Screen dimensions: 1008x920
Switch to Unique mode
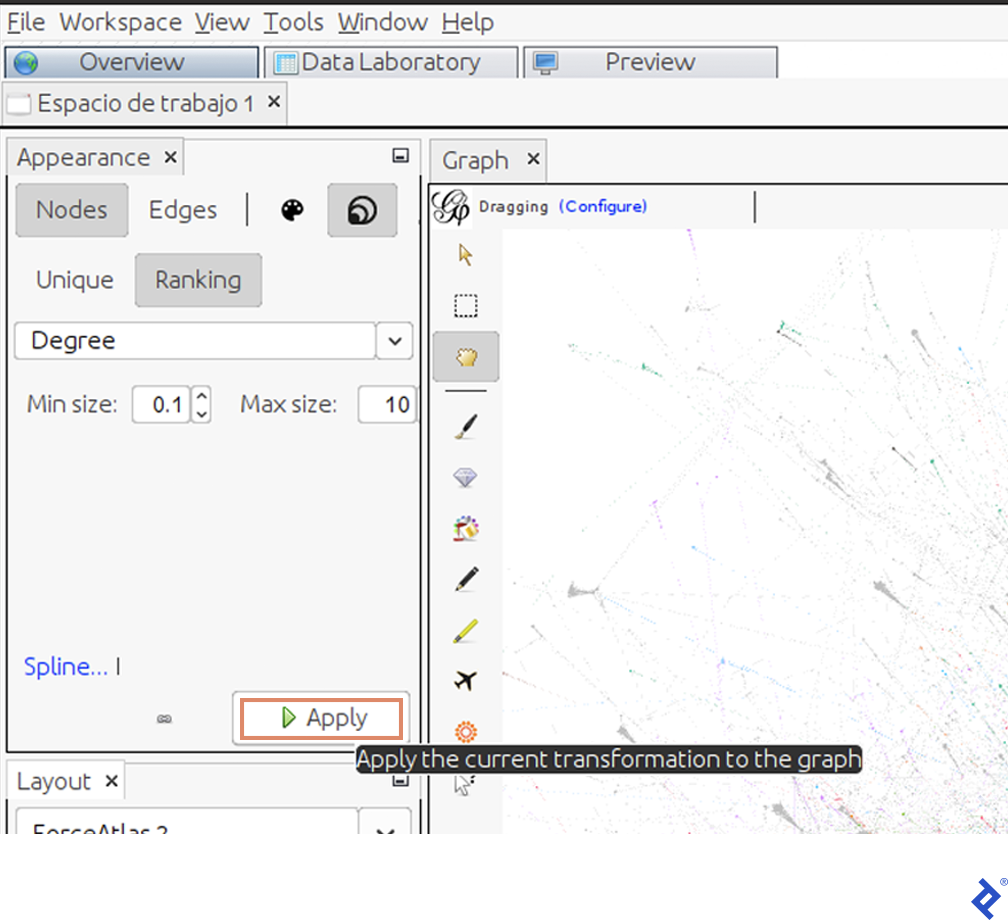(75, 280)
